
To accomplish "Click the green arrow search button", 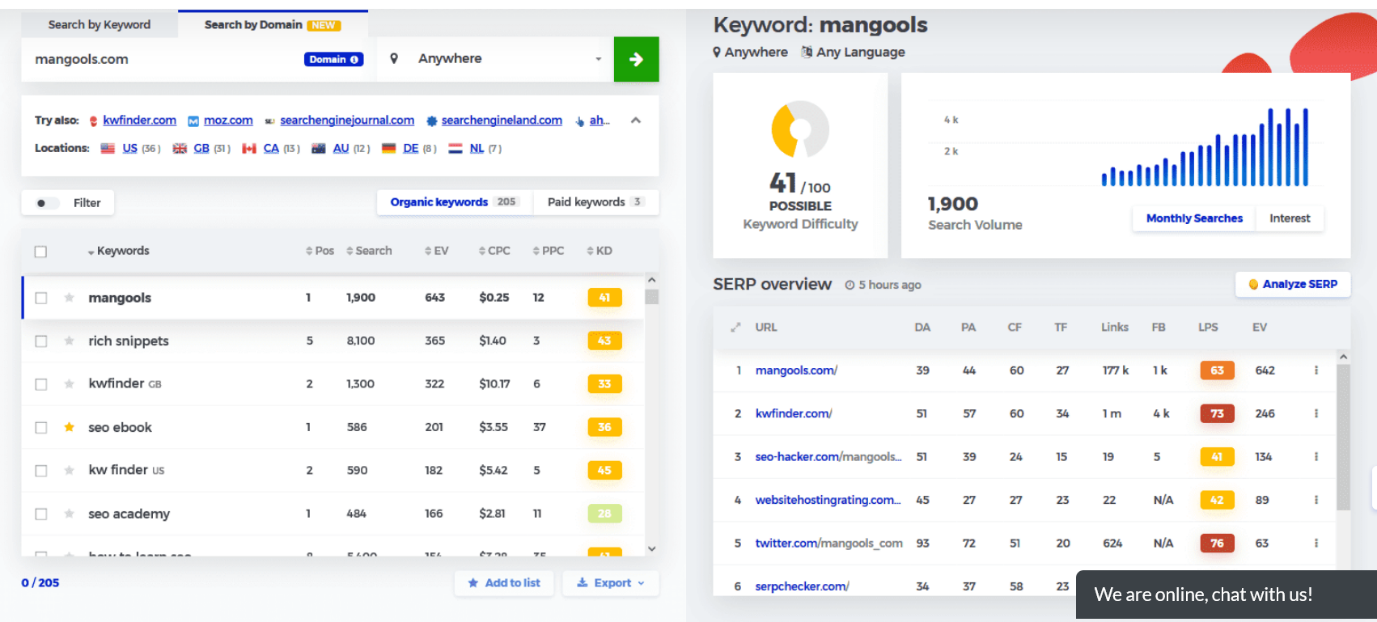I will click(x=636, y=59).
